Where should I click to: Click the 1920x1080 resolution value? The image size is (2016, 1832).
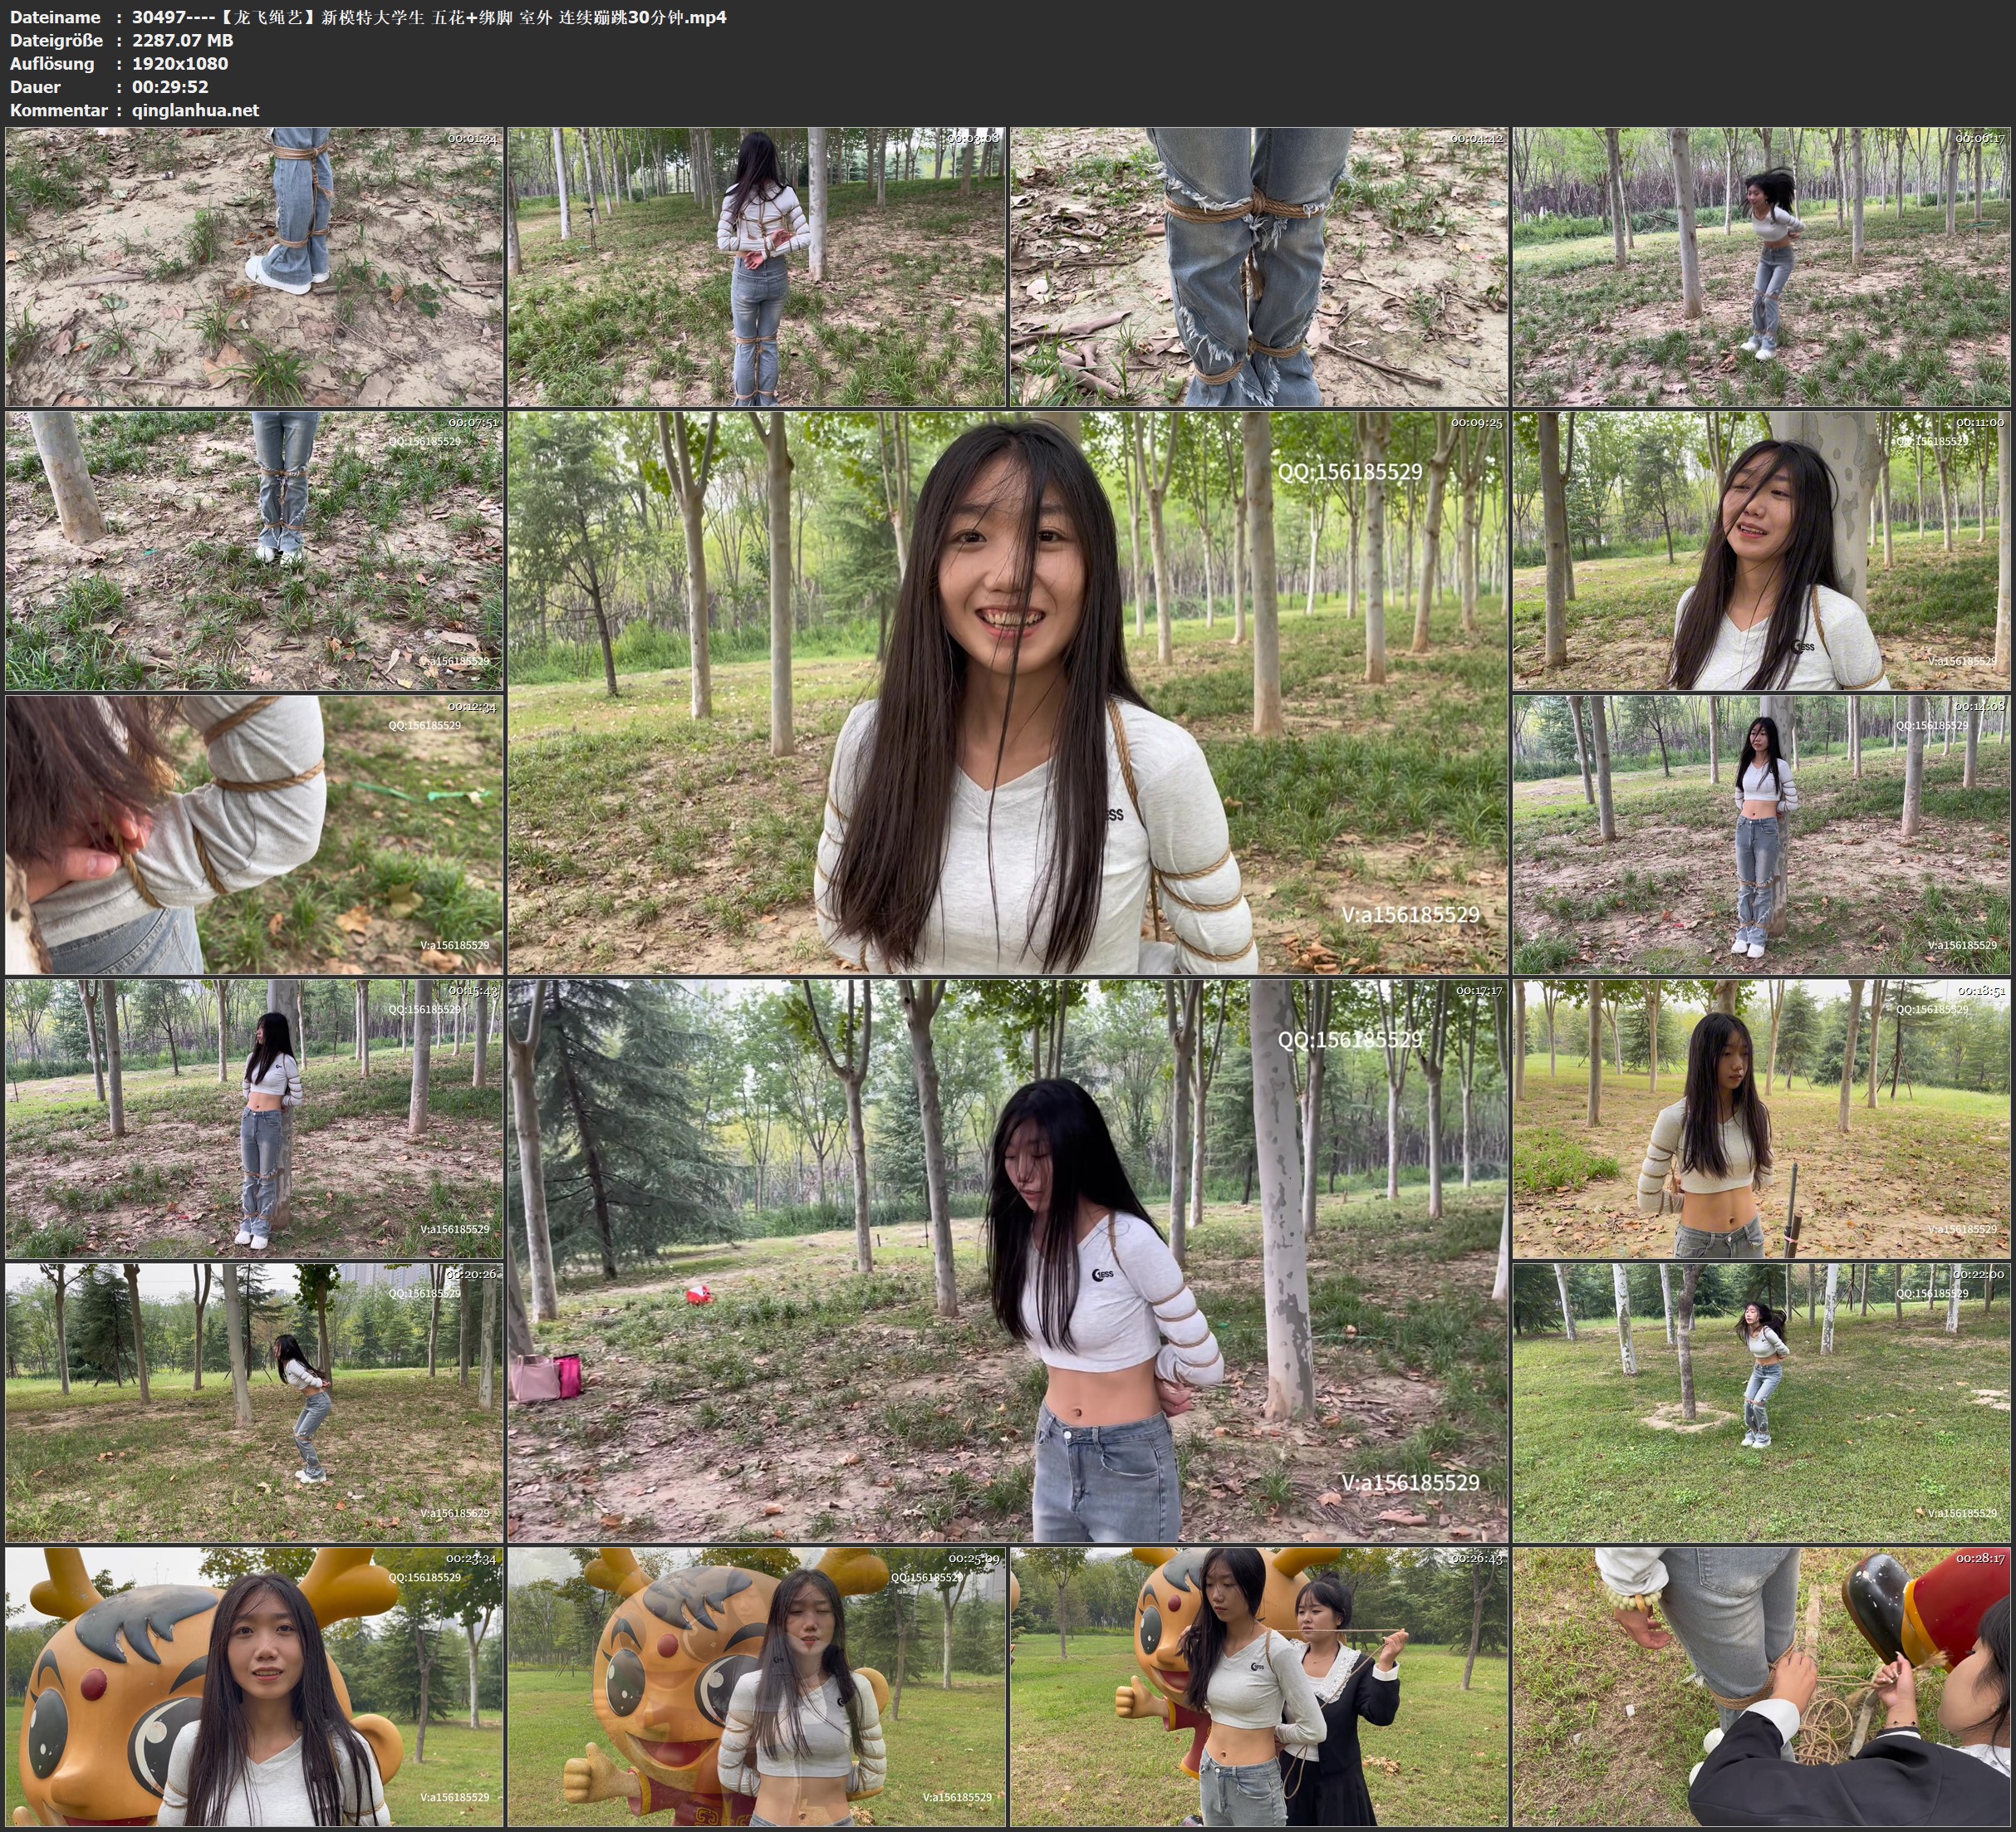point(180,63)
